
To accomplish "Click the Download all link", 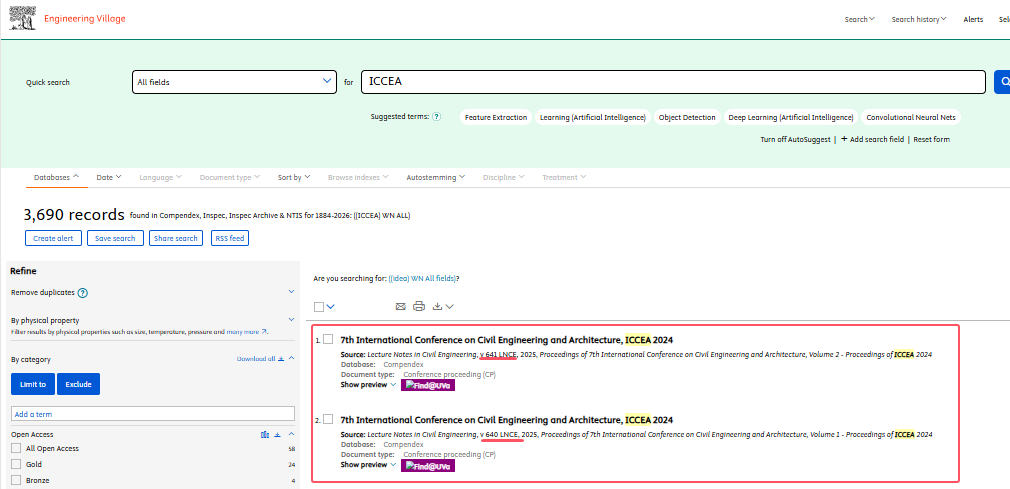I will pyautogui.click(x=256, y=359).
